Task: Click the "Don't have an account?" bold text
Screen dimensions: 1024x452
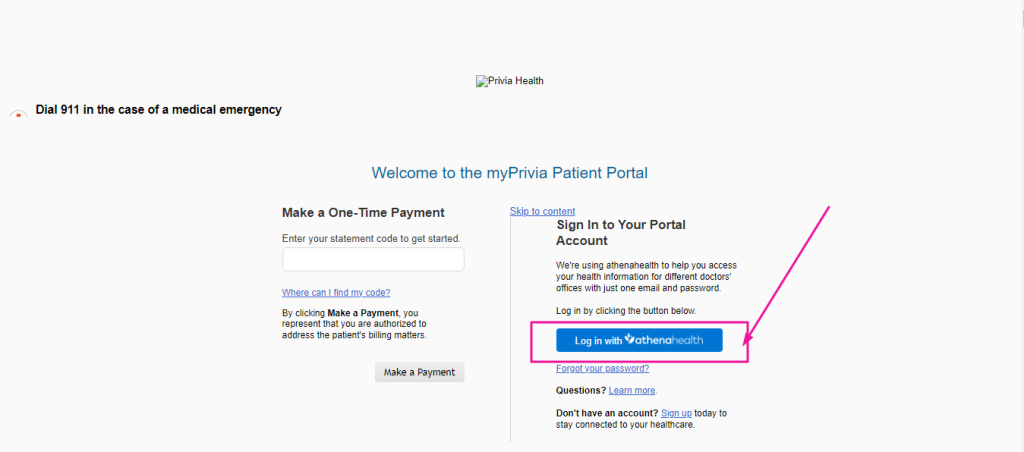Action: pos(607,413)
